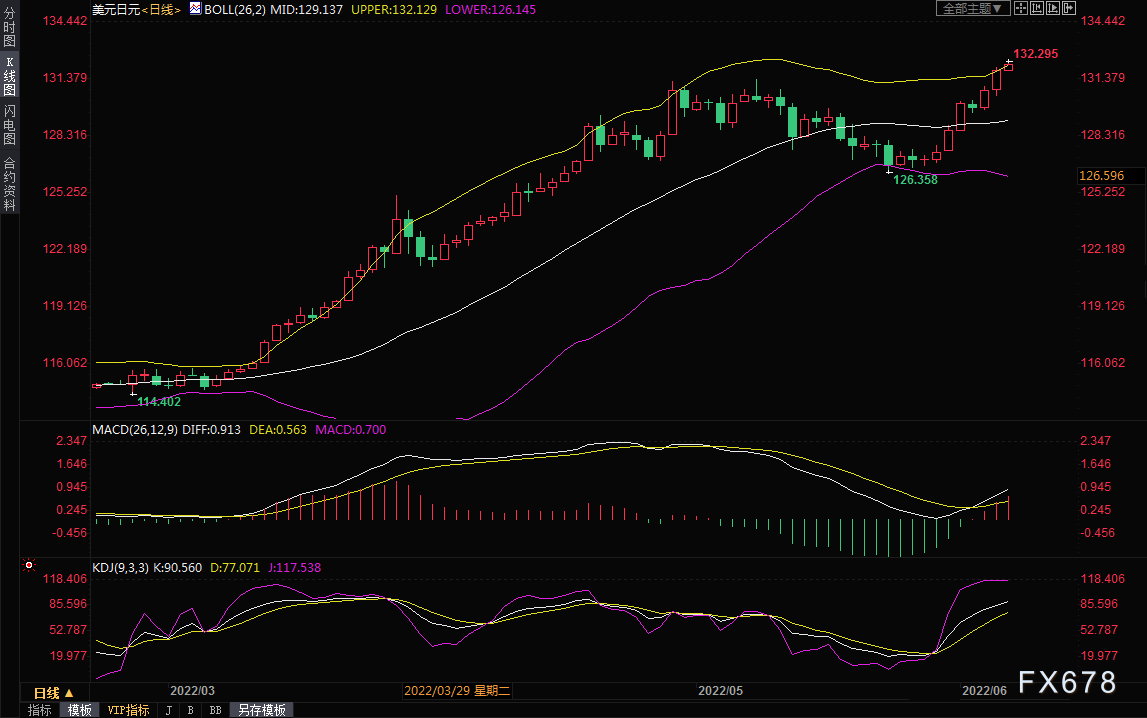Viewport: 1147px width, 718px height.
Task: Click the 日线 label in chart title
Action: pyautogui.click(x=161, y=10)
